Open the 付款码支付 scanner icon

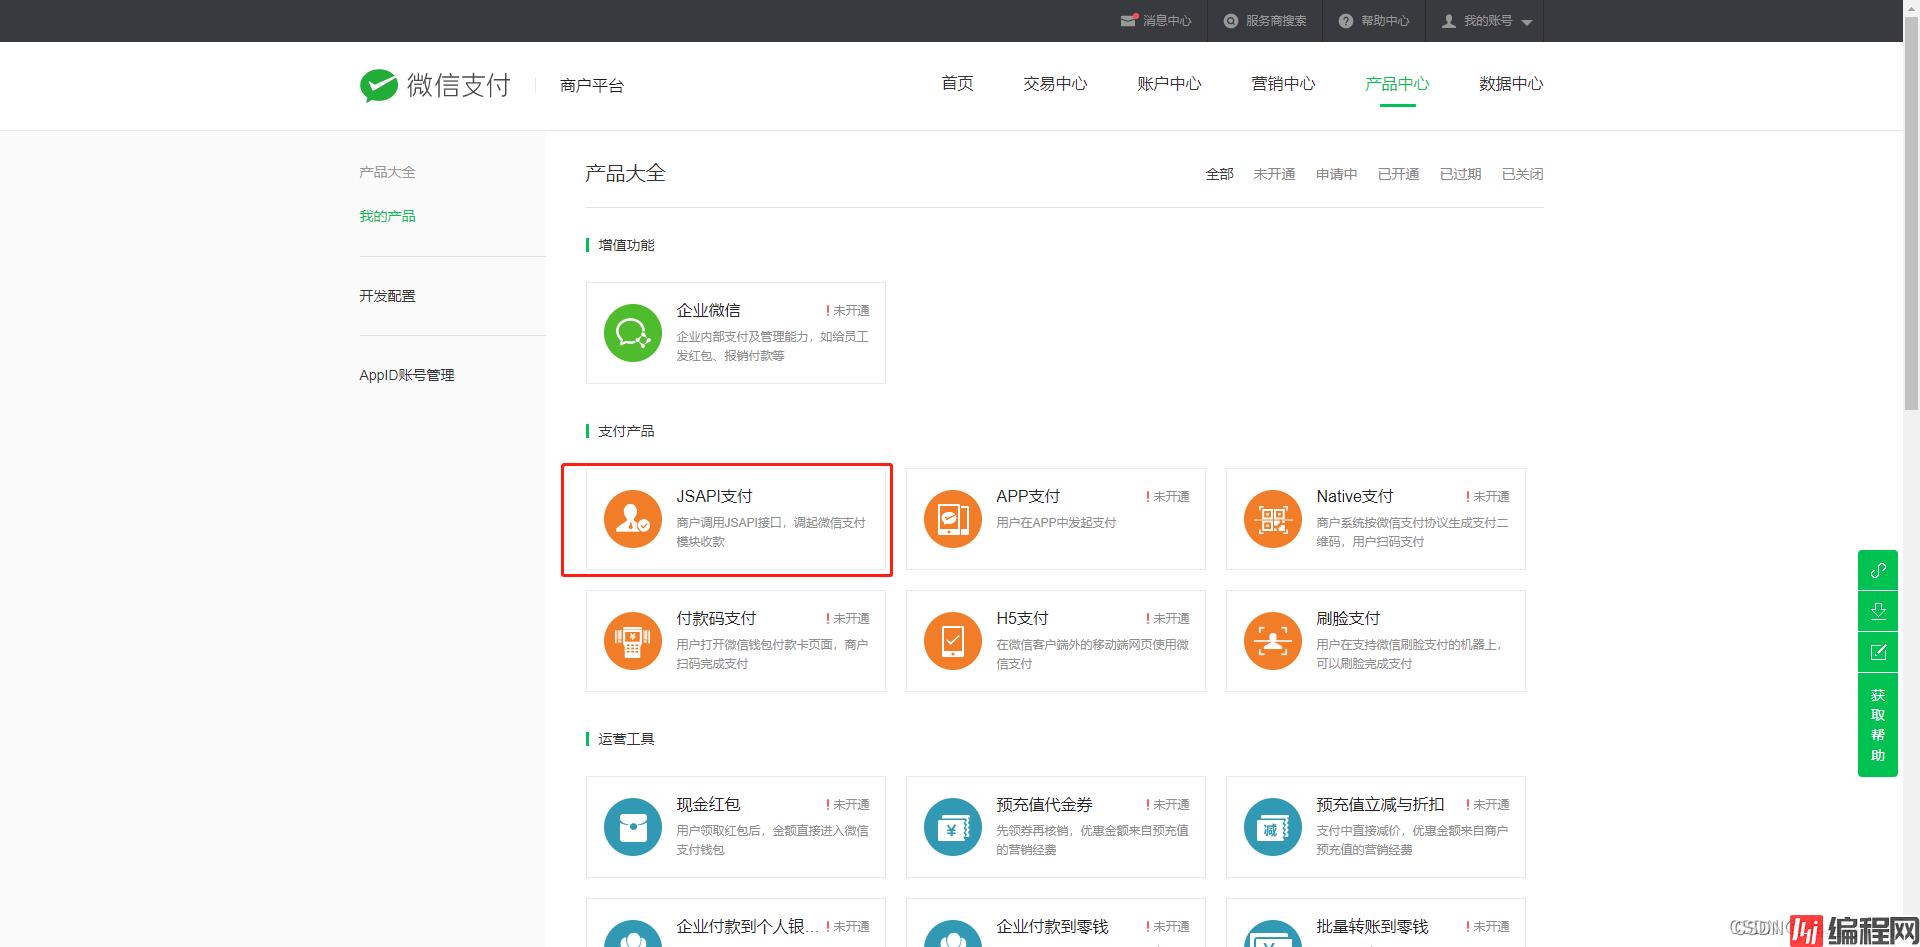tap(633, 641)
